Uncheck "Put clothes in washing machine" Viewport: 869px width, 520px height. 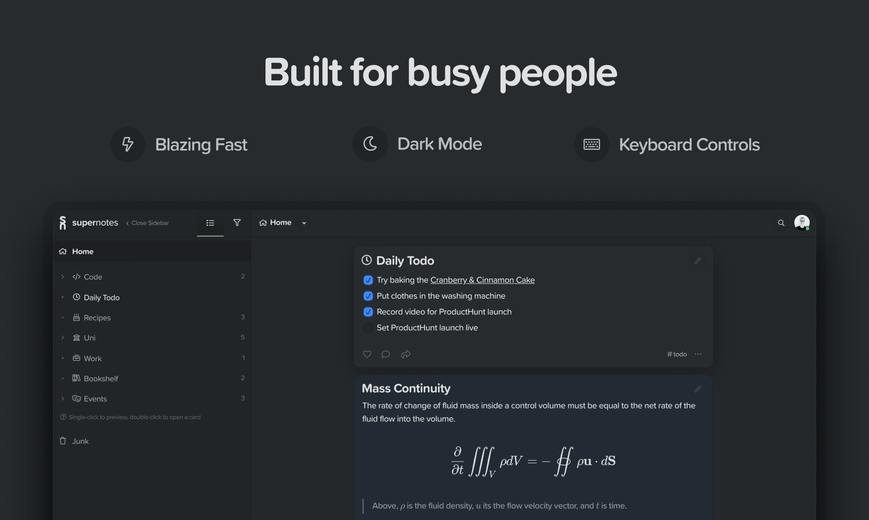pos(368,296)
